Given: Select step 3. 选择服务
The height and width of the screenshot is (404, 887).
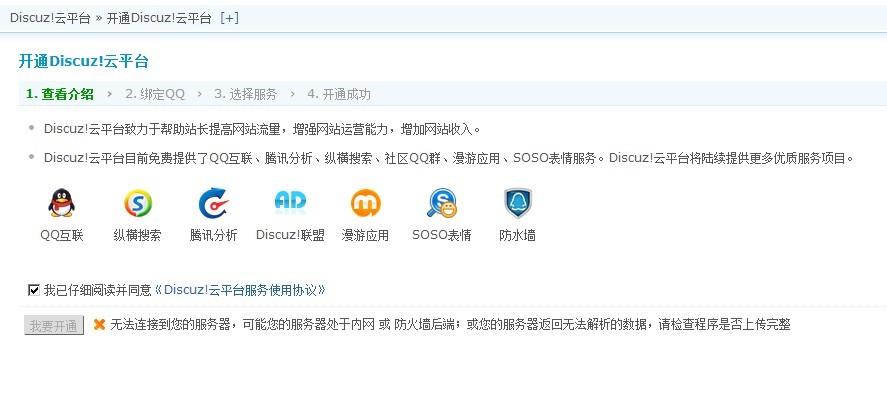Looking at the screenshot, I should (x=246, y=94).
